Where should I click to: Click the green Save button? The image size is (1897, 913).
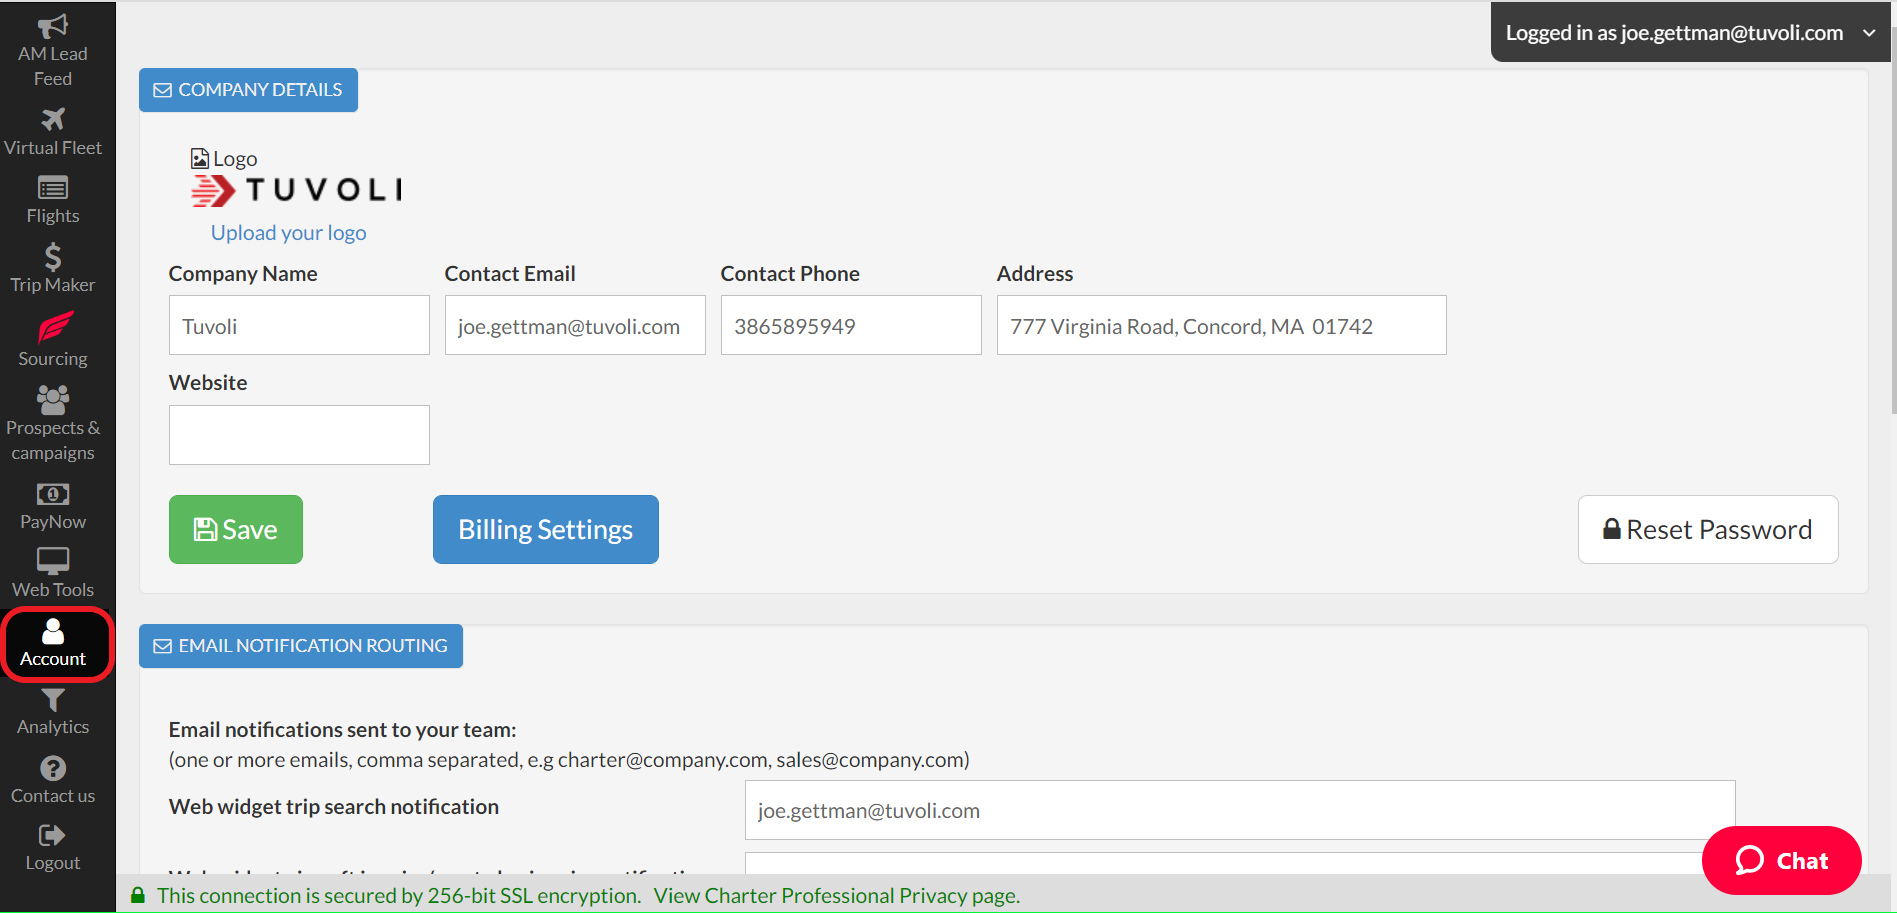pos(236,530)
